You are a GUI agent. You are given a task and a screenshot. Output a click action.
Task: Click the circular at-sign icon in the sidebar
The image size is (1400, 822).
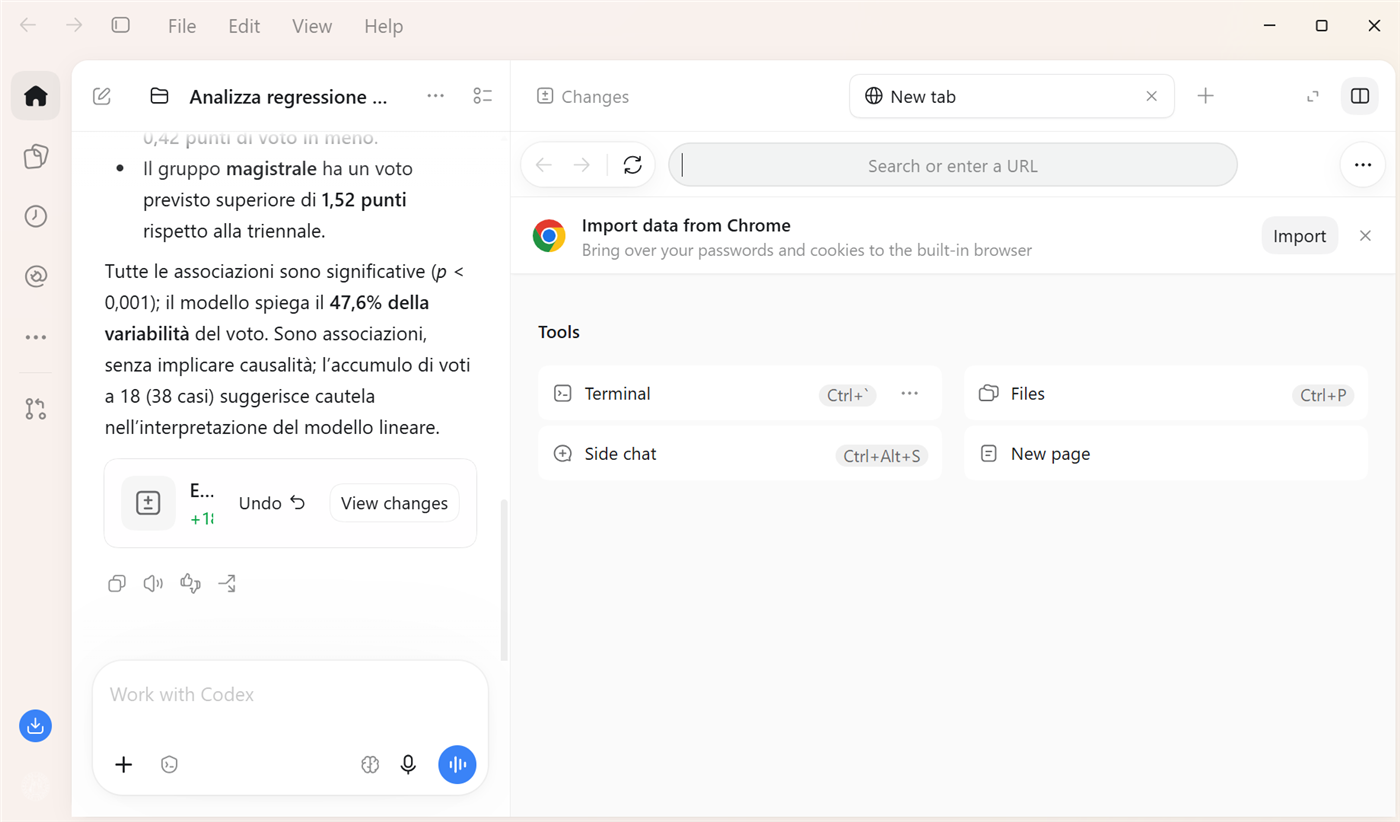click(x=36, y=277)
